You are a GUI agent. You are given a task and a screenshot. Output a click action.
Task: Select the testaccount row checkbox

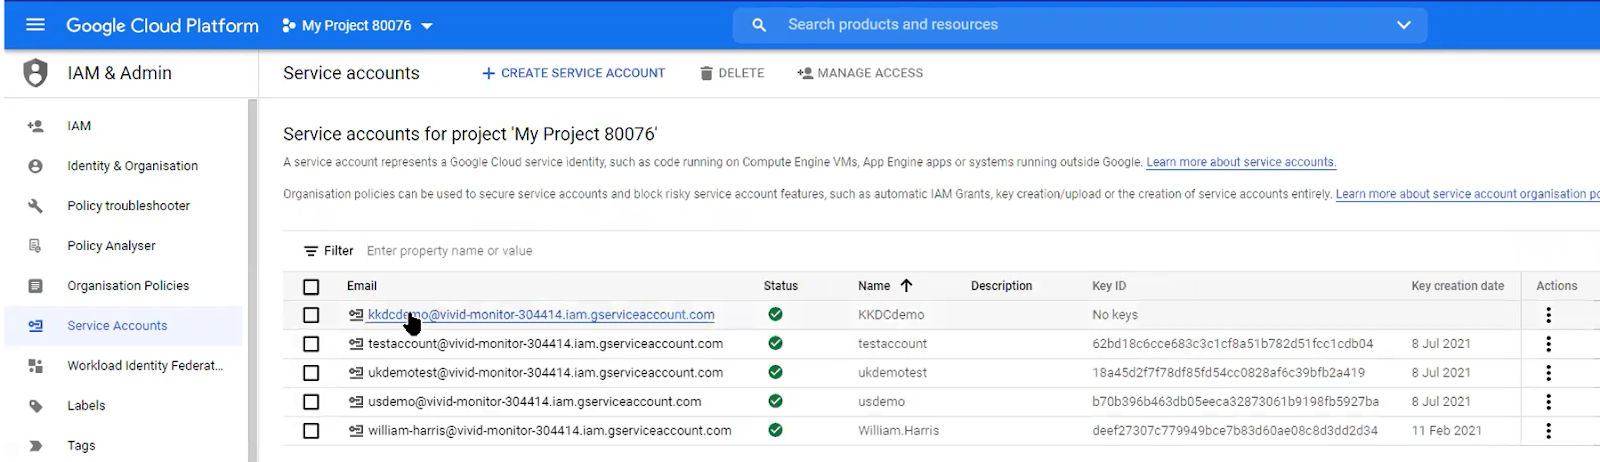click(311, 344)
